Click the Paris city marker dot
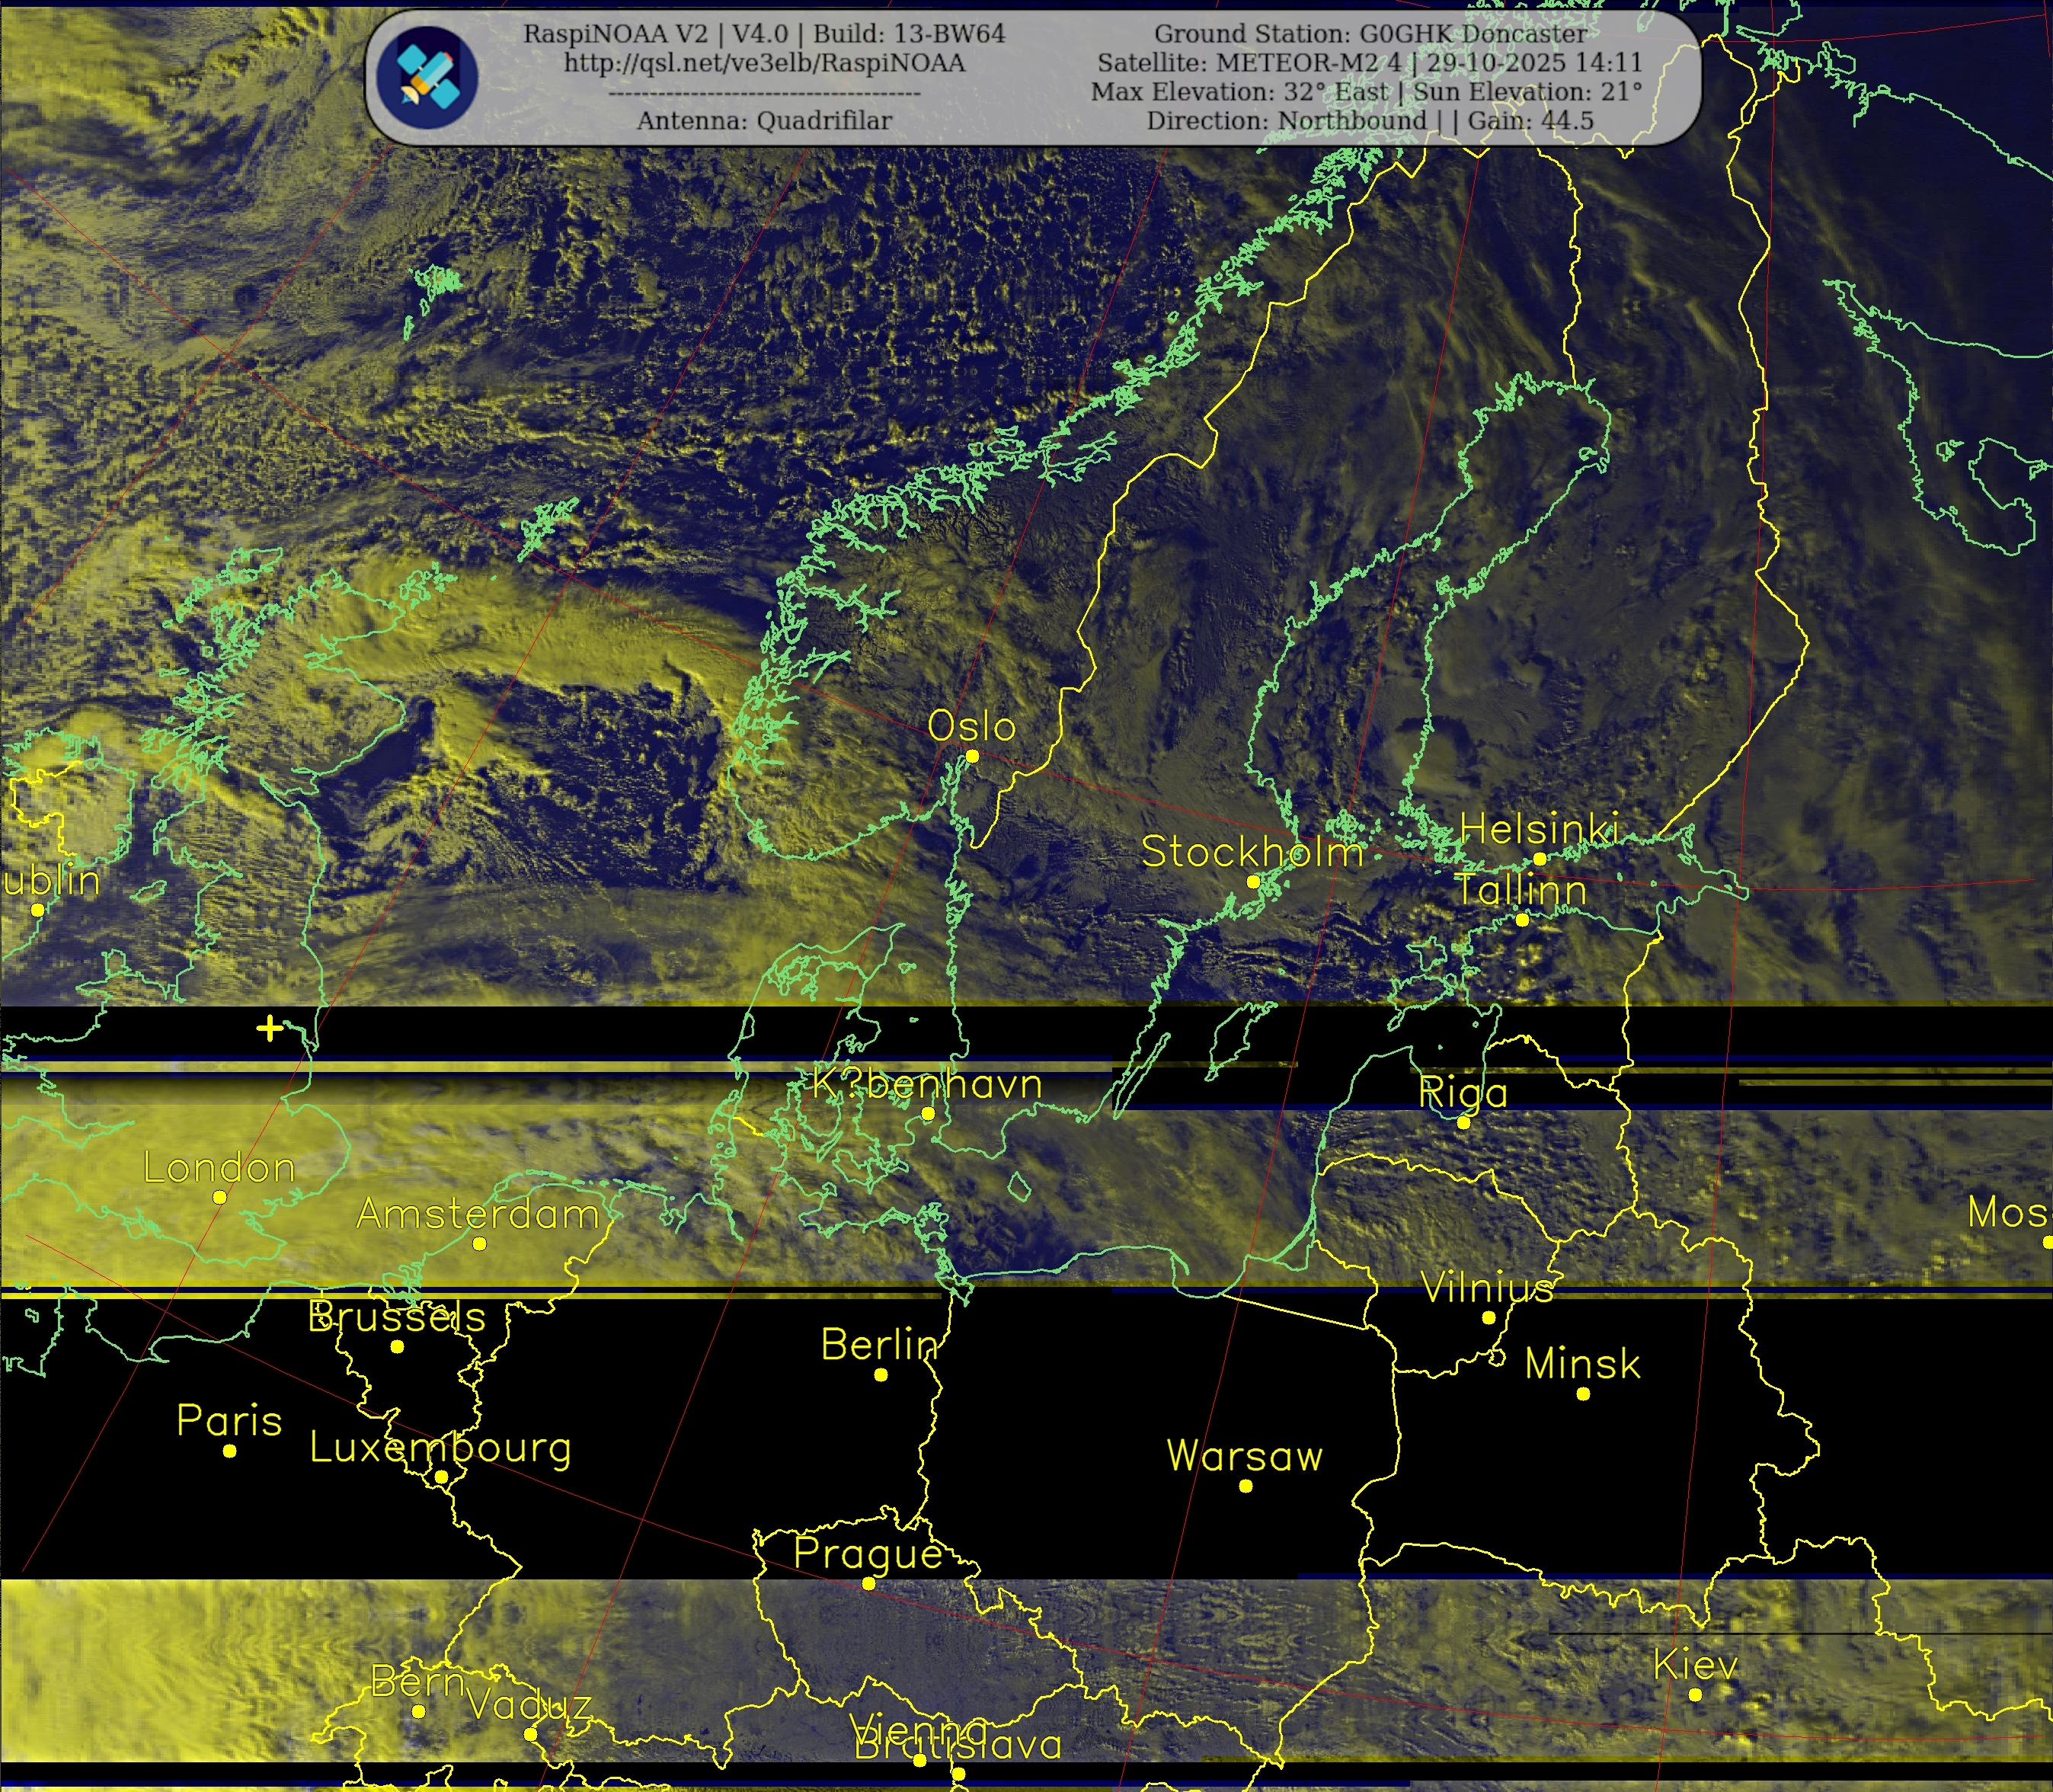The width and height of the screenshot is (2053, 1792). click(230, 1451)
